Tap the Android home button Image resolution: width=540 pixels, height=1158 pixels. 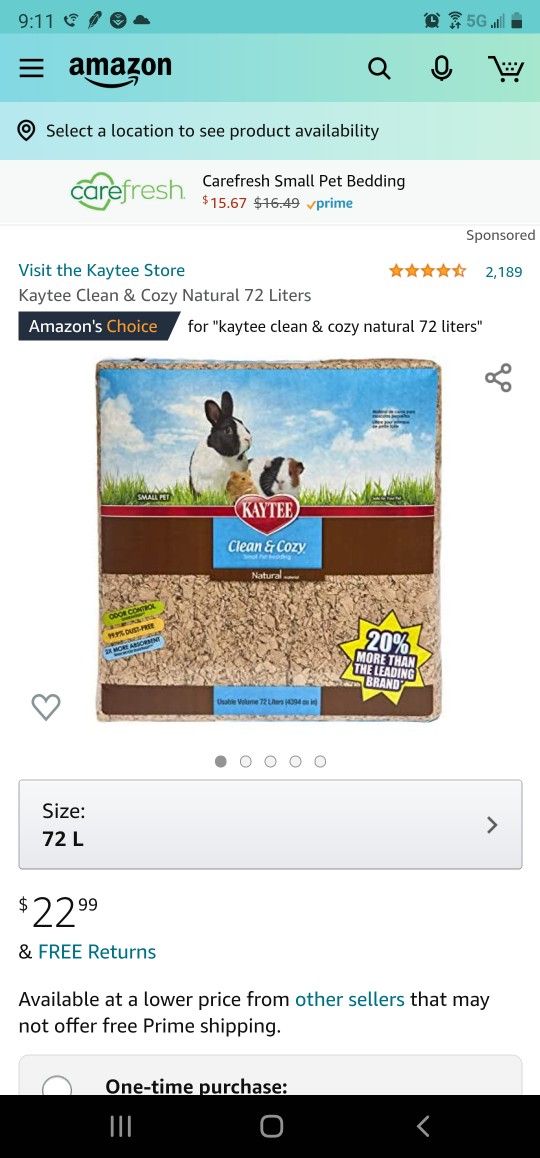click(271, 1126)
